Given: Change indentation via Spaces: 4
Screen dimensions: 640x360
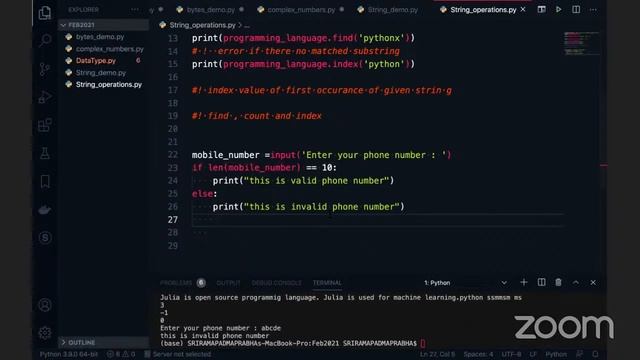Looking at the screenshot, I should tap(478, 354).
